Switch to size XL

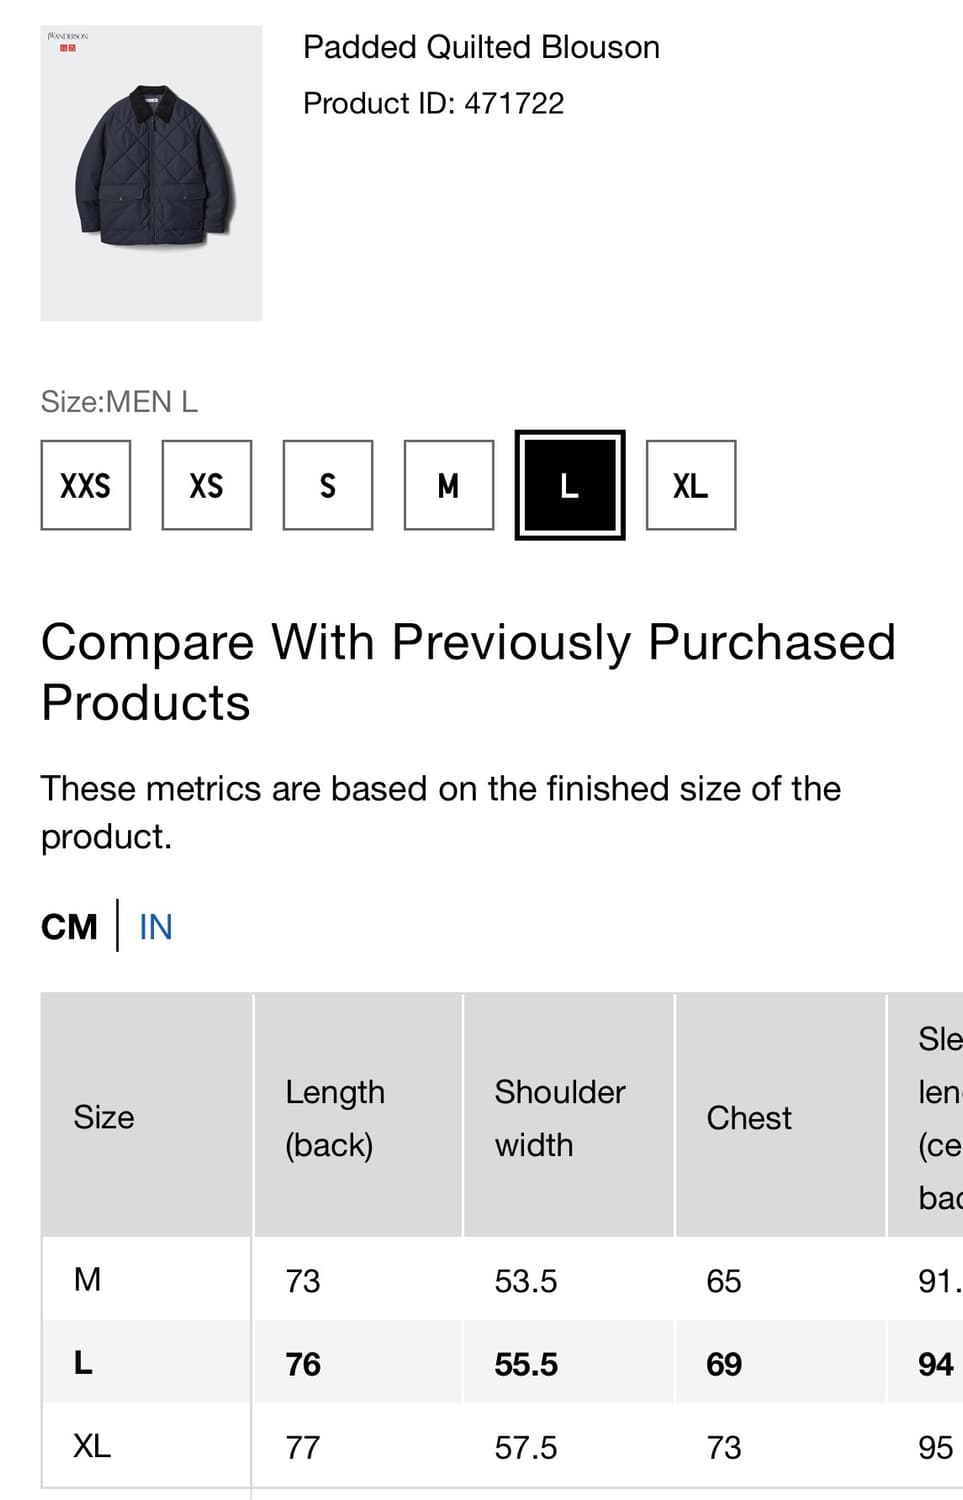point(691,485)
